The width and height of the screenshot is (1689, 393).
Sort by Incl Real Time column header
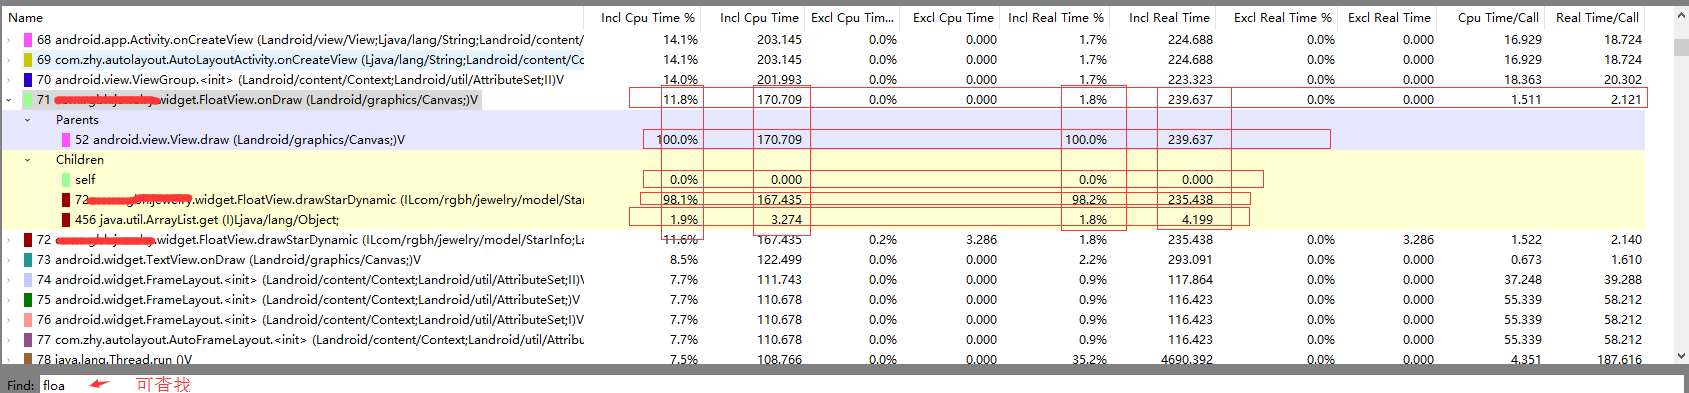(x=1168, y=18)
